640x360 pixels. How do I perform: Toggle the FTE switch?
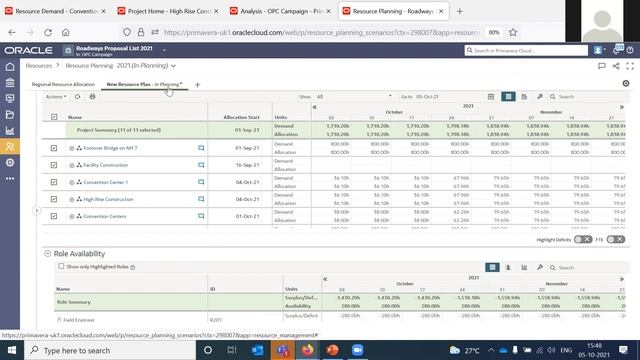(x=616, y=240)
